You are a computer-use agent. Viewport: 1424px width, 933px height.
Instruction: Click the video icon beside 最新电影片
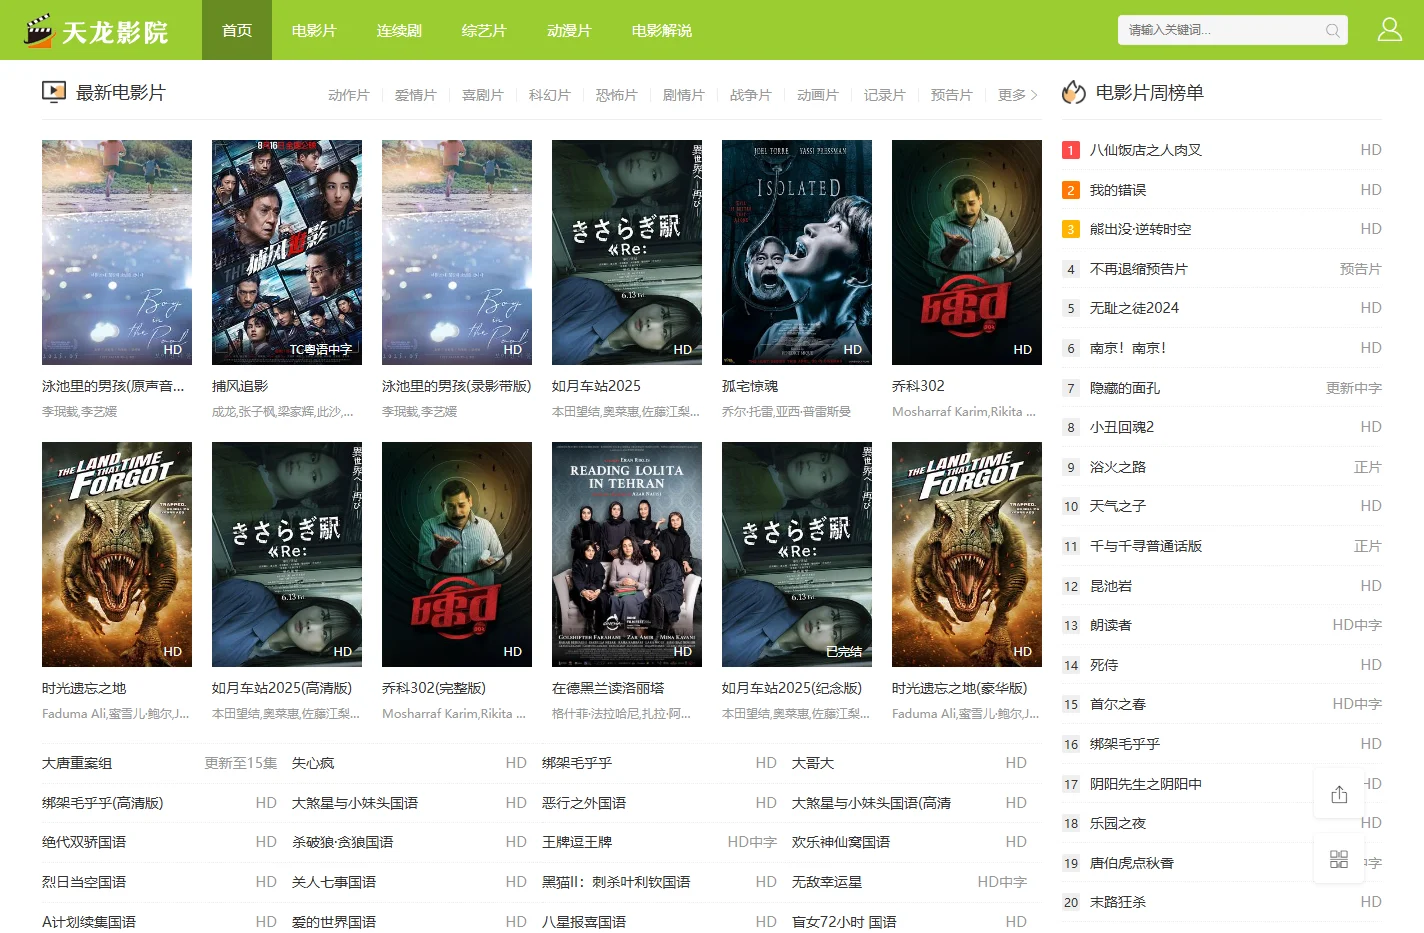[54, 92]
